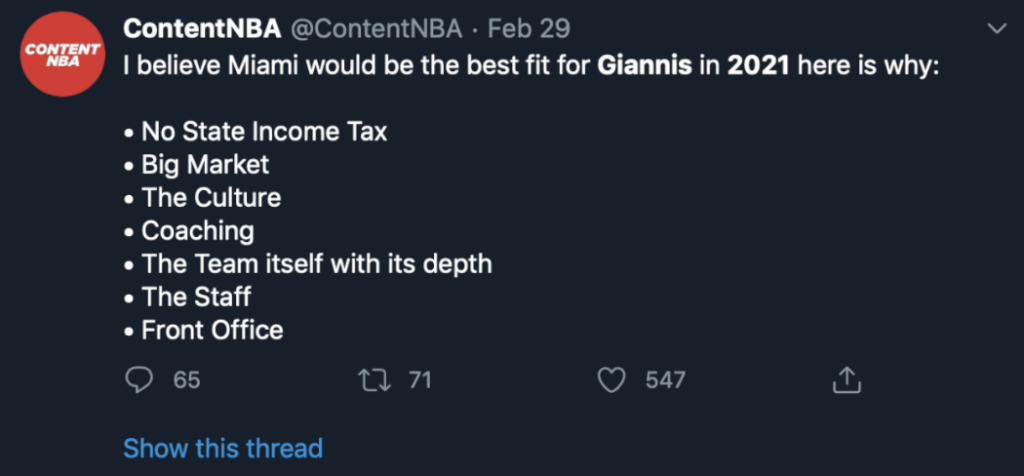
Task: Click the bold Giannis text
Action: tap(645, 67)
